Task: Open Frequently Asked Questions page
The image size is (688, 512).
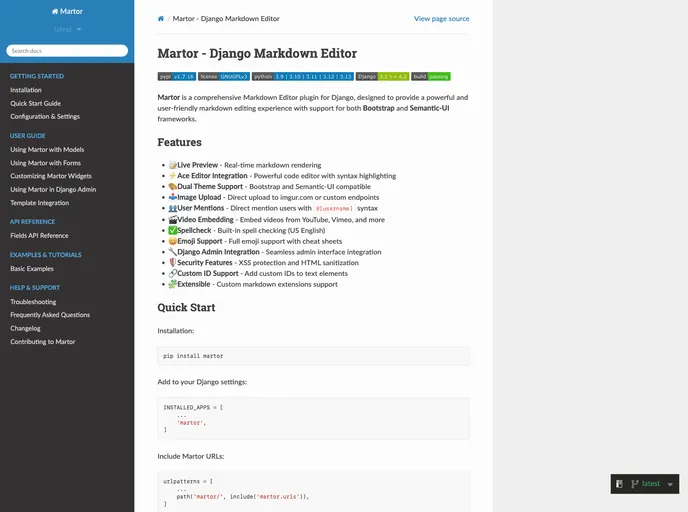Action: pos(50,315)
